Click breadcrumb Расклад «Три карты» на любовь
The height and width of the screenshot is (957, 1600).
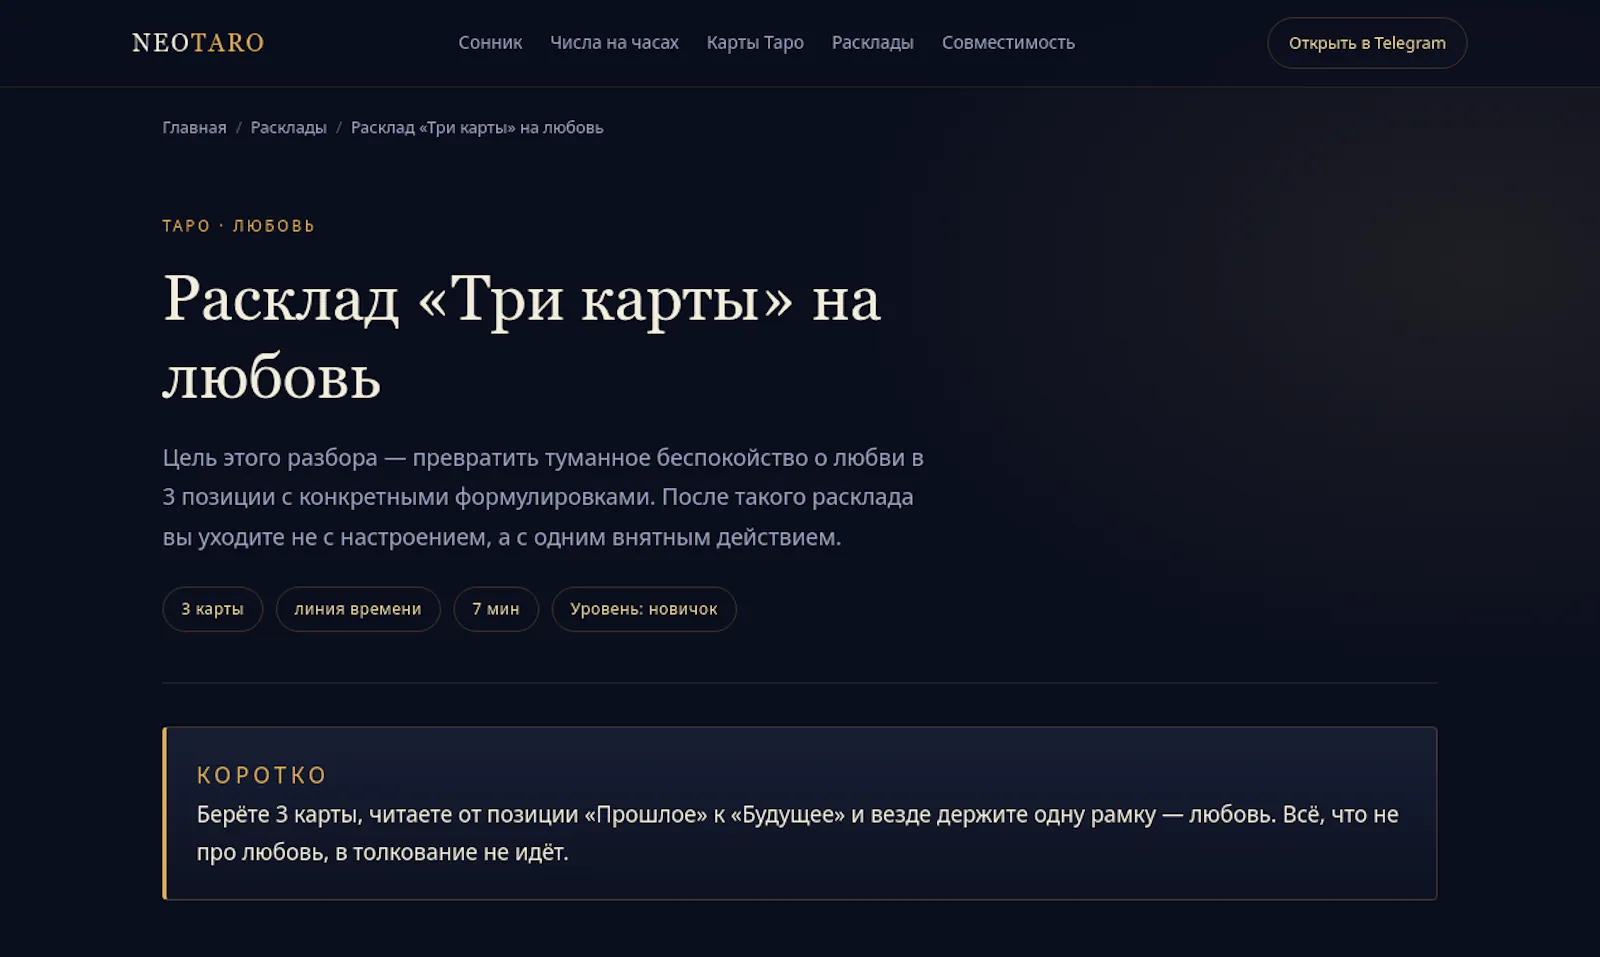tap(477, 128)
